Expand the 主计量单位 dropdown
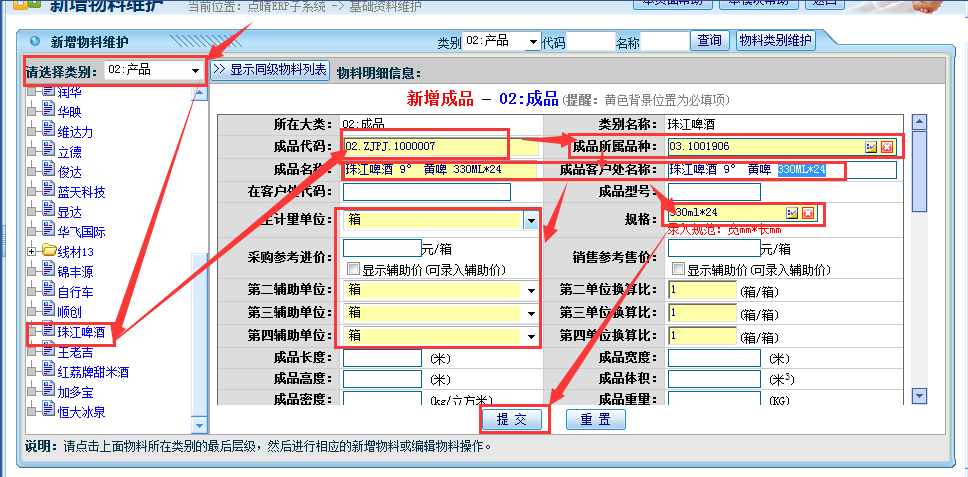Image resolution: width=968 pixels, height=477 pixels. click(x=530, y=219)
